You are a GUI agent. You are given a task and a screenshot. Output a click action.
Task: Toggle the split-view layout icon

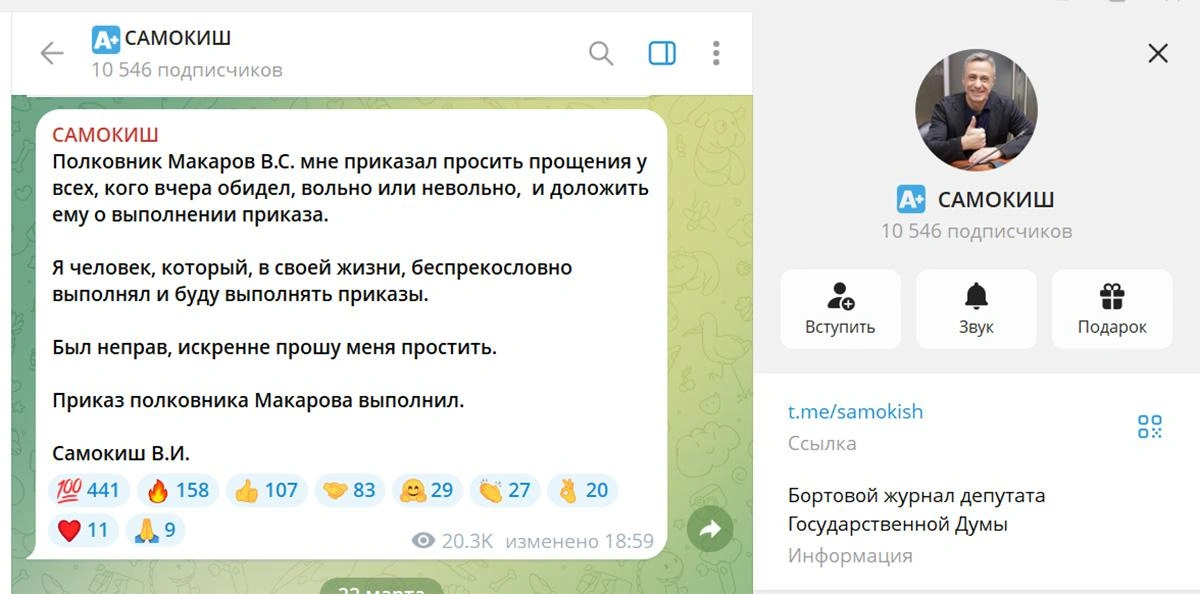[661, 54]
